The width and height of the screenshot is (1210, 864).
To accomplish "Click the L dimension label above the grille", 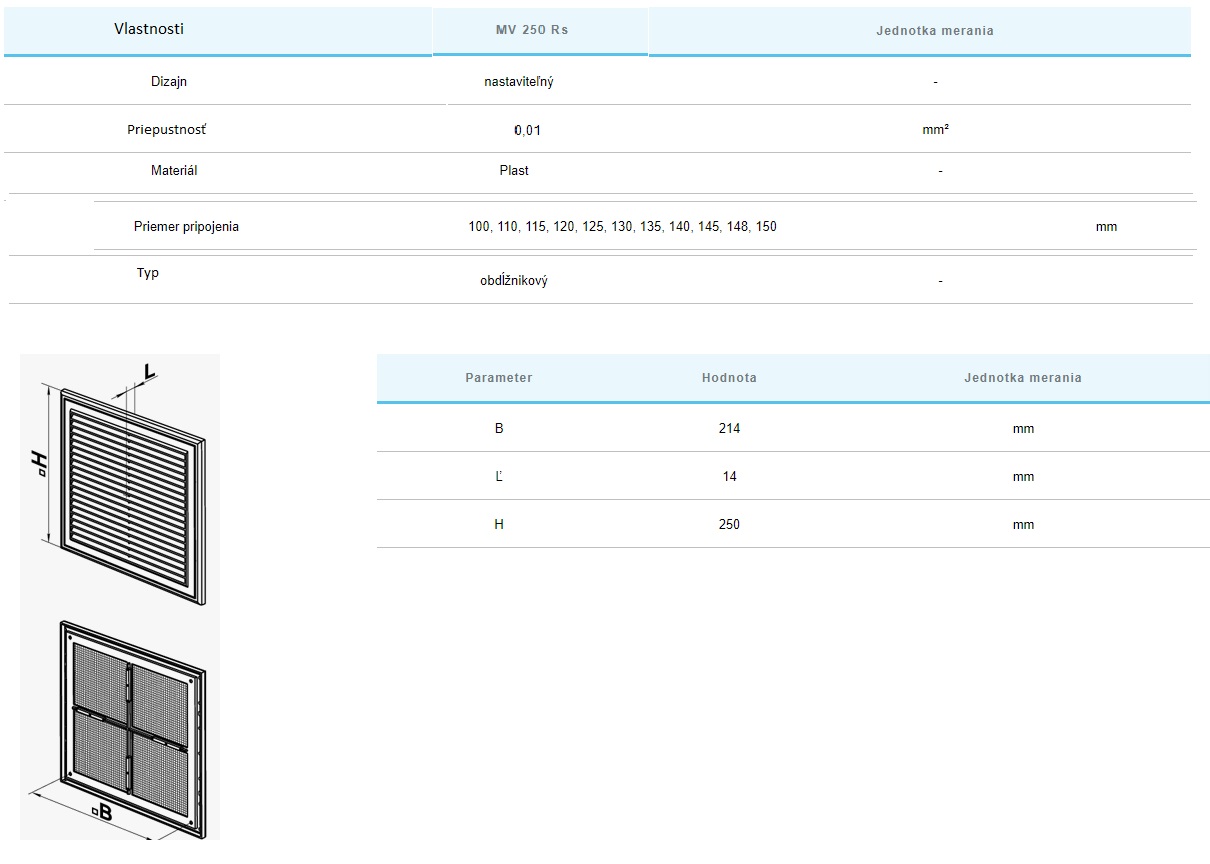I will [148, 373].
